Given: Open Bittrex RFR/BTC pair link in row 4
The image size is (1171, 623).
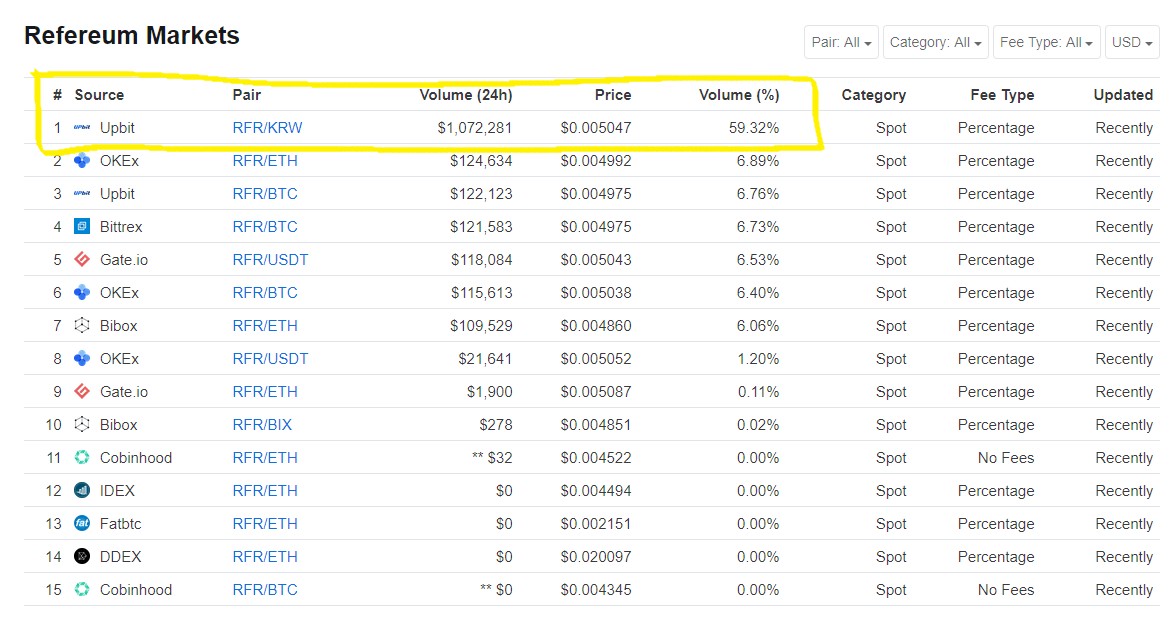Looking at the screenshot, I should pos(265,226).
